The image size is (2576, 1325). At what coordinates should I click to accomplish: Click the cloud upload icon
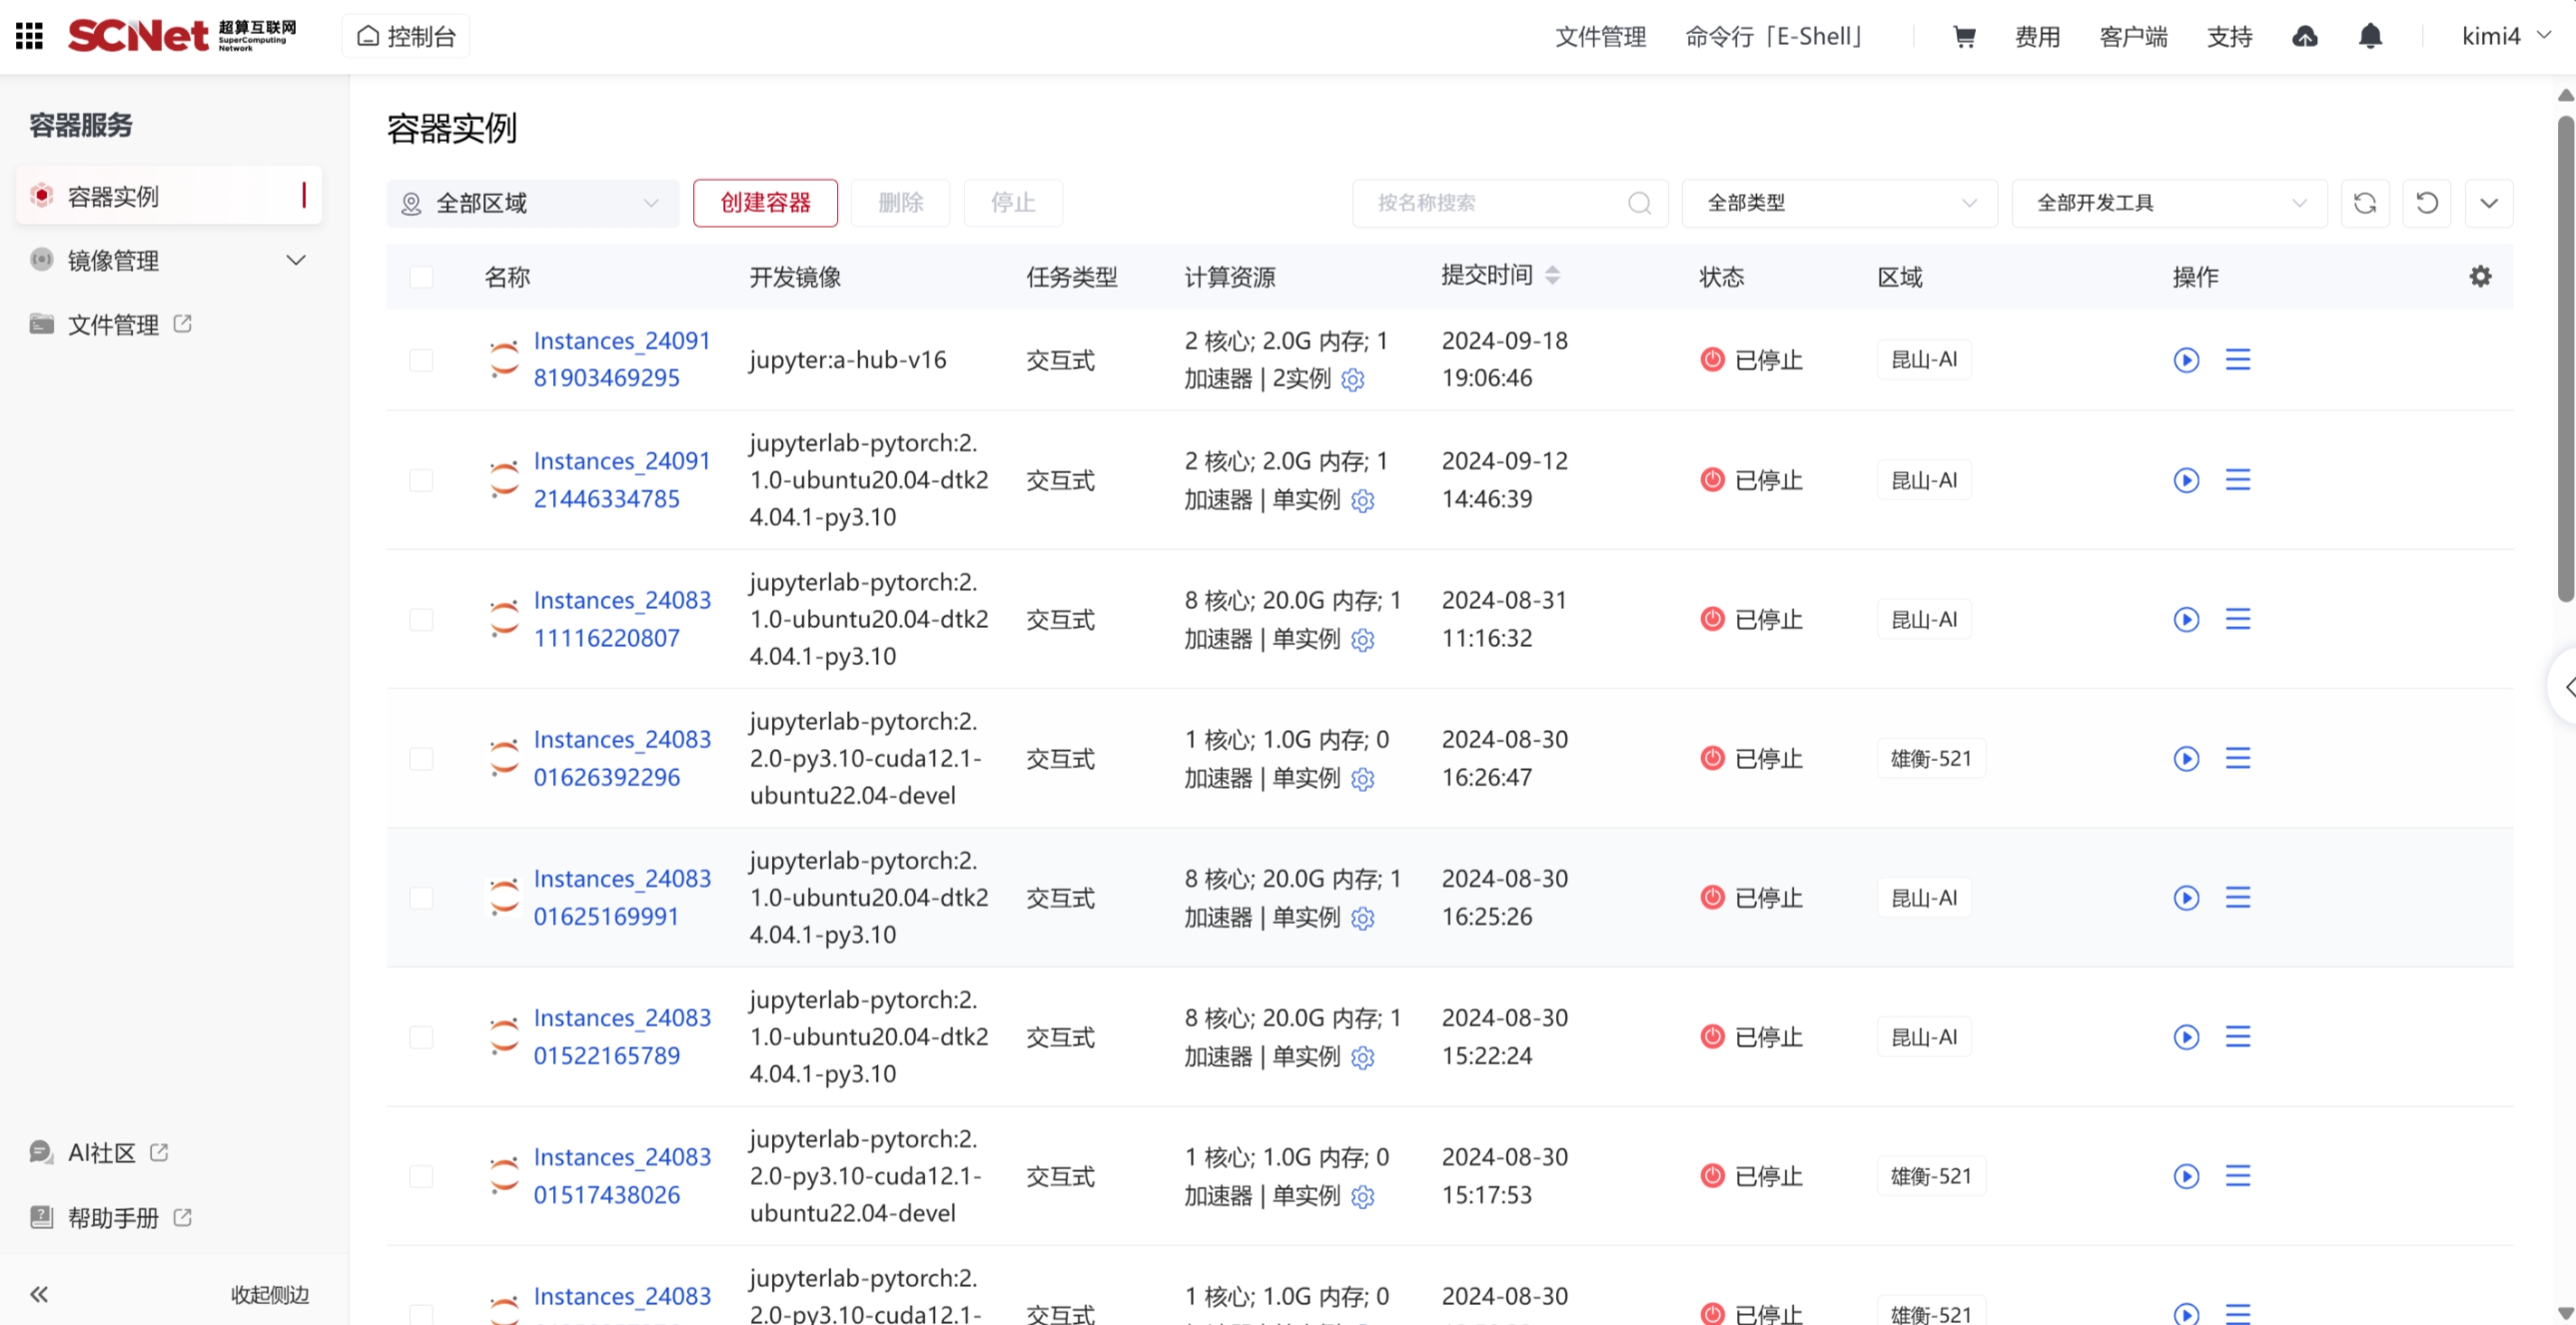[2305, 37]
